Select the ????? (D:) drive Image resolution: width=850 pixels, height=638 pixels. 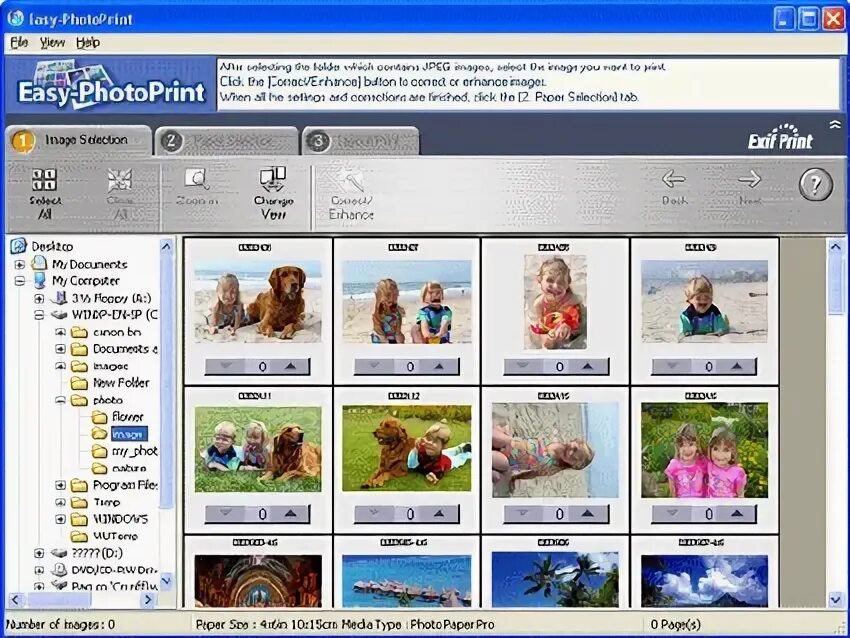97,553
